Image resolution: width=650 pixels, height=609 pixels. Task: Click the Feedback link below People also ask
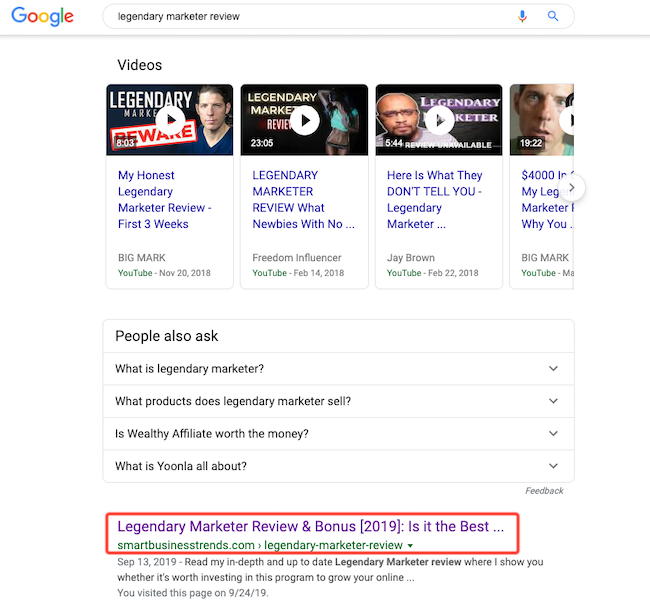pyautogui.click(x=544, y=491)
